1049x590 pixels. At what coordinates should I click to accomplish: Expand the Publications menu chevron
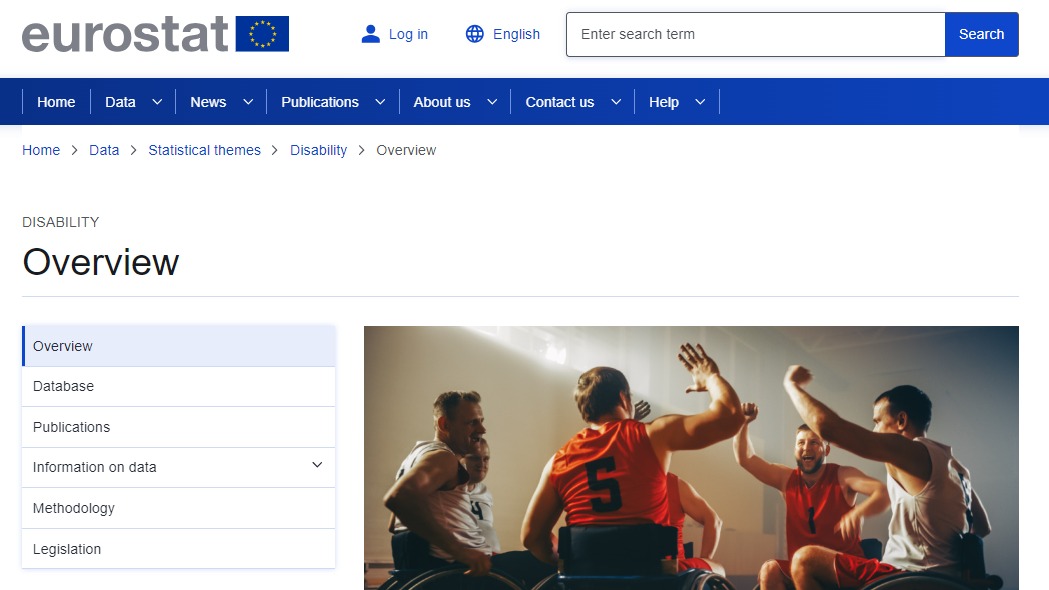(380, 102)
